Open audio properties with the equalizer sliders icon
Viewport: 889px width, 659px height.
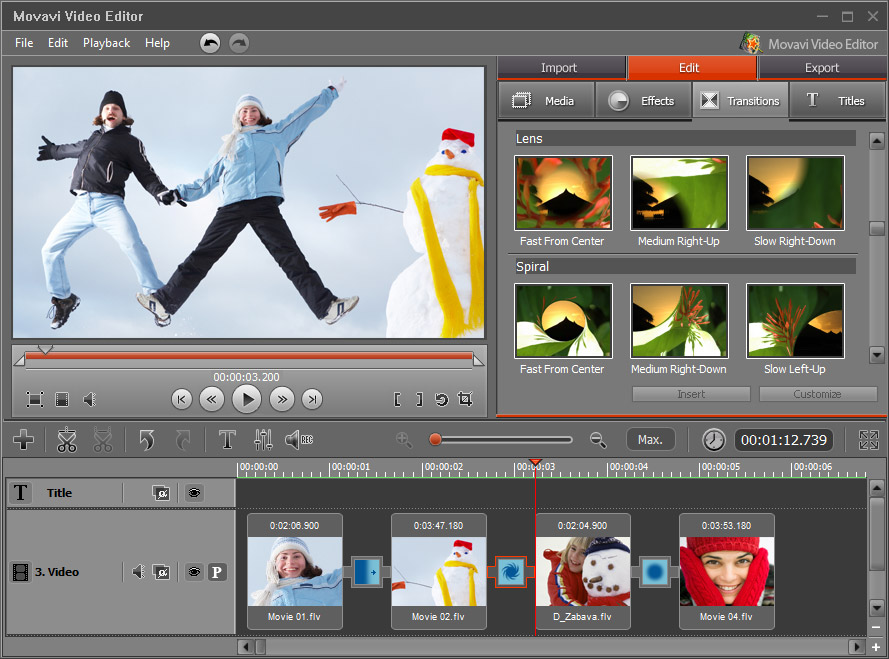(263, 440)
